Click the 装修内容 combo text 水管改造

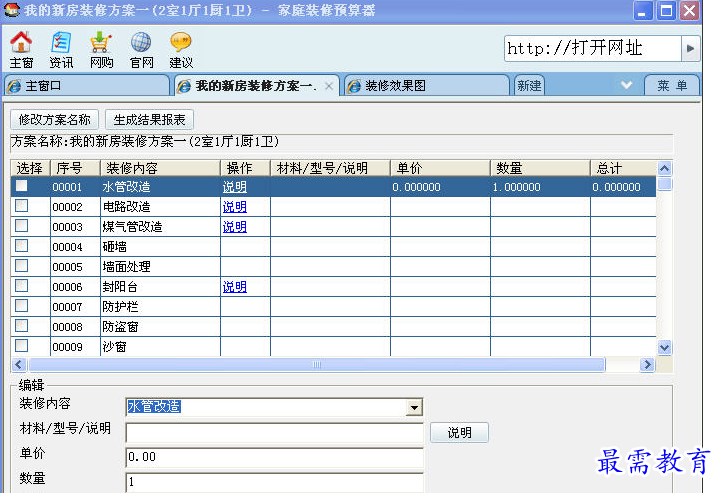[x=154, y=407]
